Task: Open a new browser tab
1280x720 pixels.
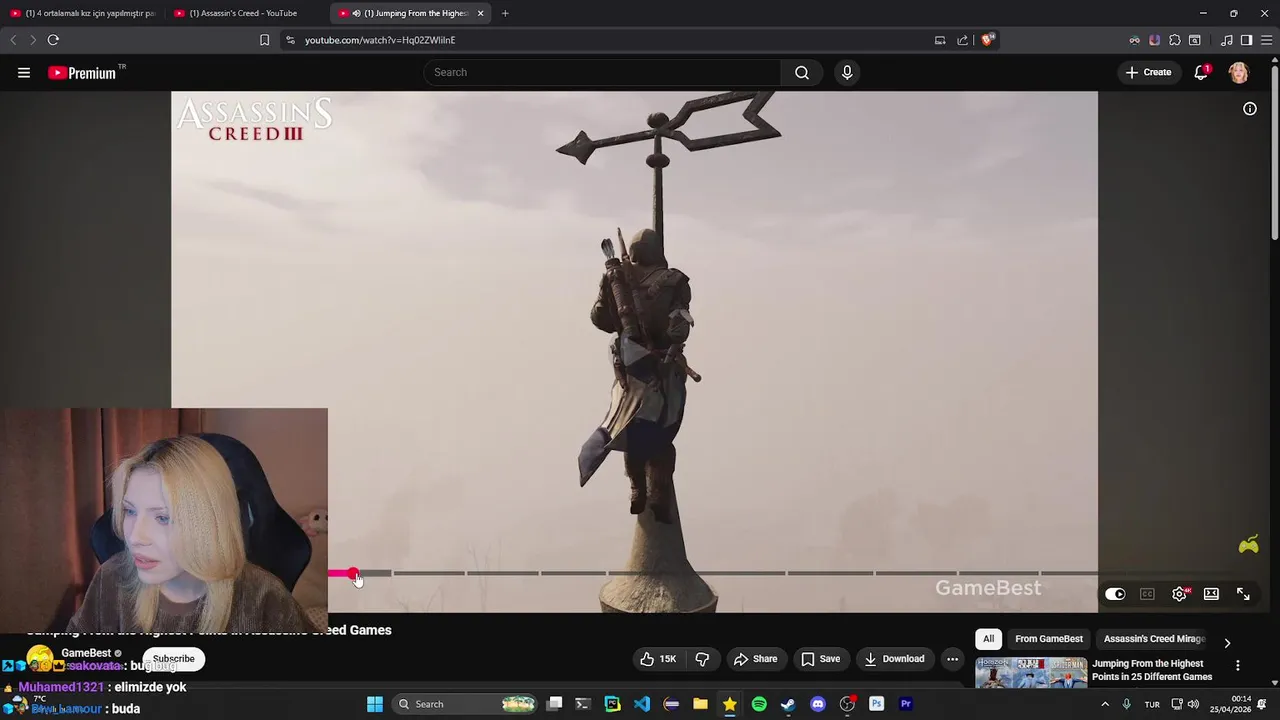Action: tap(505, 13)
